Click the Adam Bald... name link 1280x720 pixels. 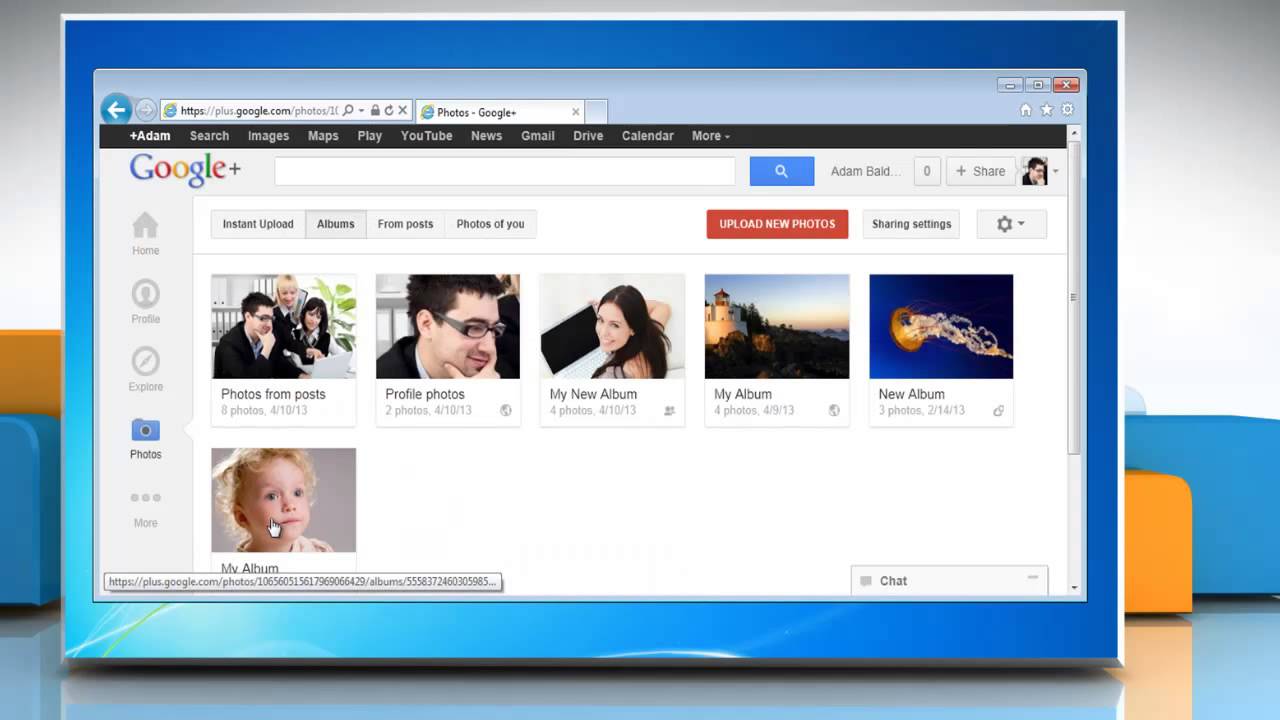[865, 171]
